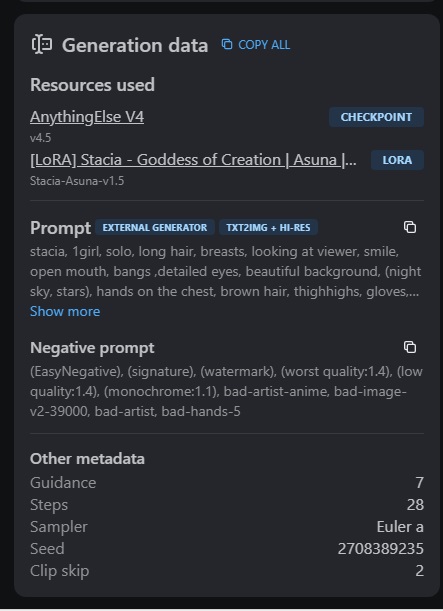Click the COPY ALL generation data button

256,45
